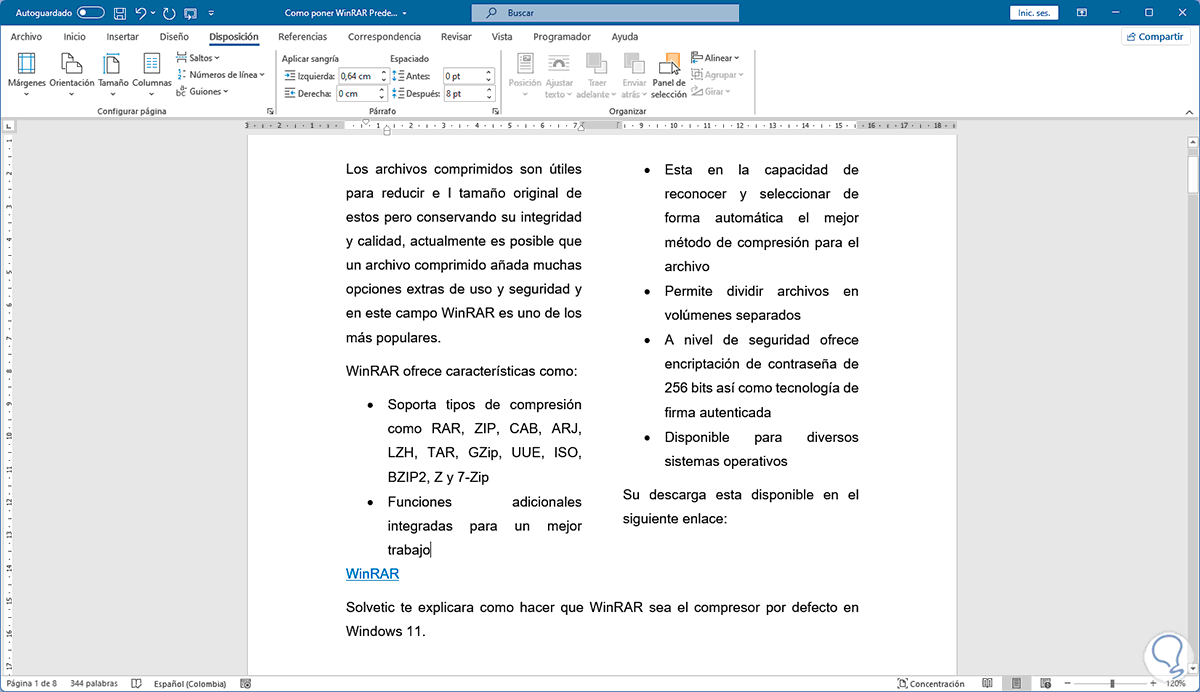Switch to Read Mode view icon
The height and width of the screenshot is (692, 1200).
988,684
